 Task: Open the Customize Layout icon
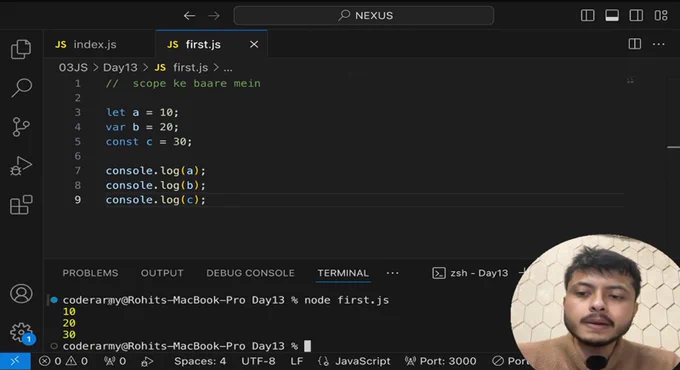tap(661, 16)
